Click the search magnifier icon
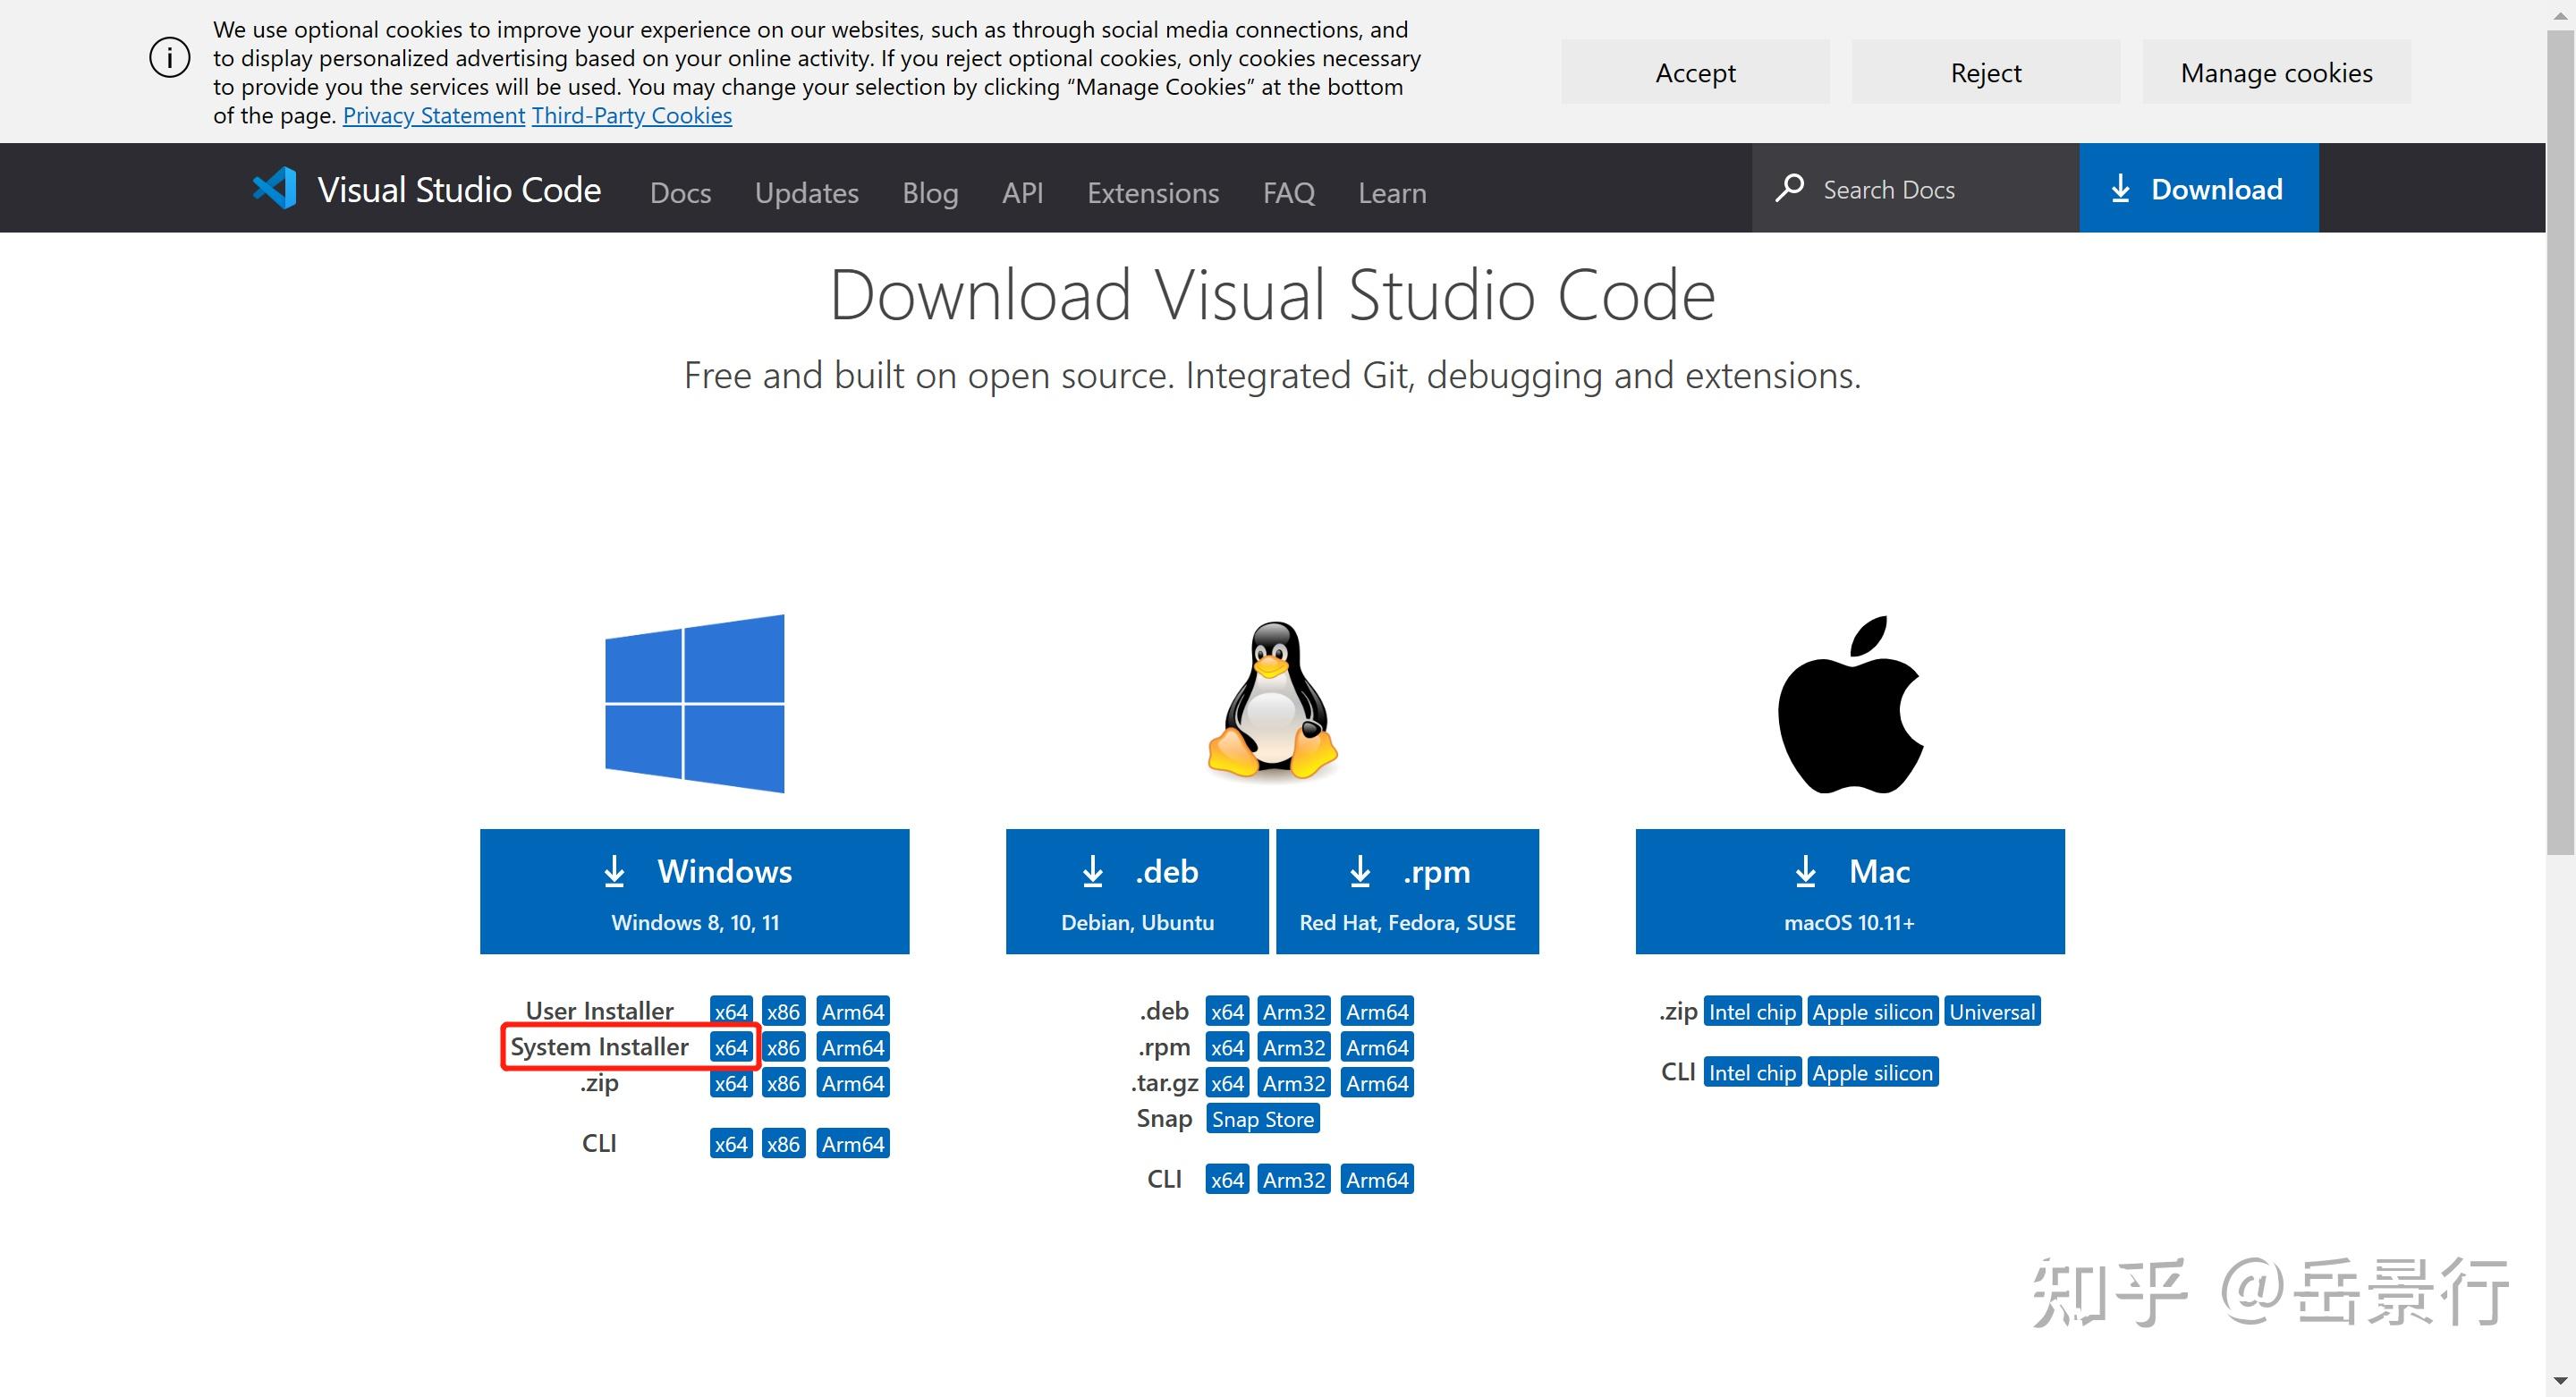Image resolution: width=2576 pixels, height=1397 pixels. [1789, 188]
